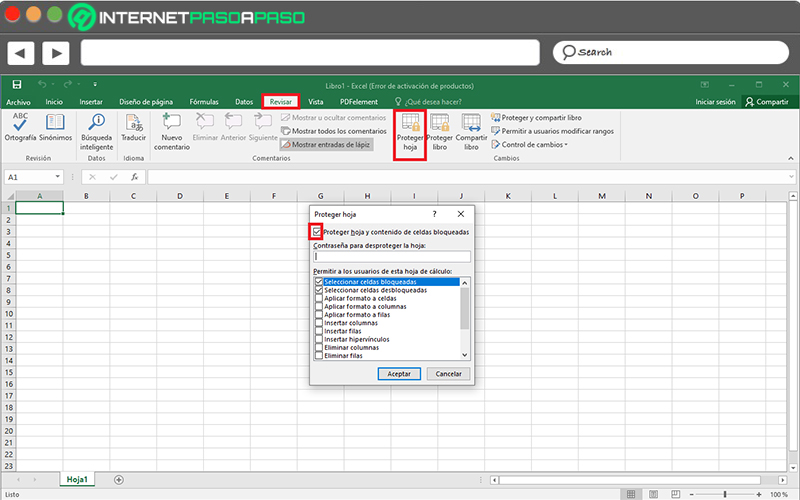
Task: Open ribbon display options button
Action: (x=705, y=85)
